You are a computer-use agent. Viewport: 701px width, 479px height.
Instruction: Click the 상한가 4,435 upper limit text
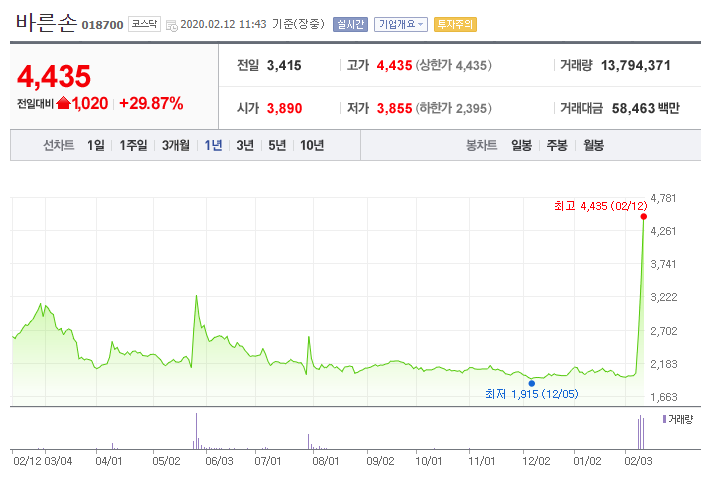tap(454, 66)
